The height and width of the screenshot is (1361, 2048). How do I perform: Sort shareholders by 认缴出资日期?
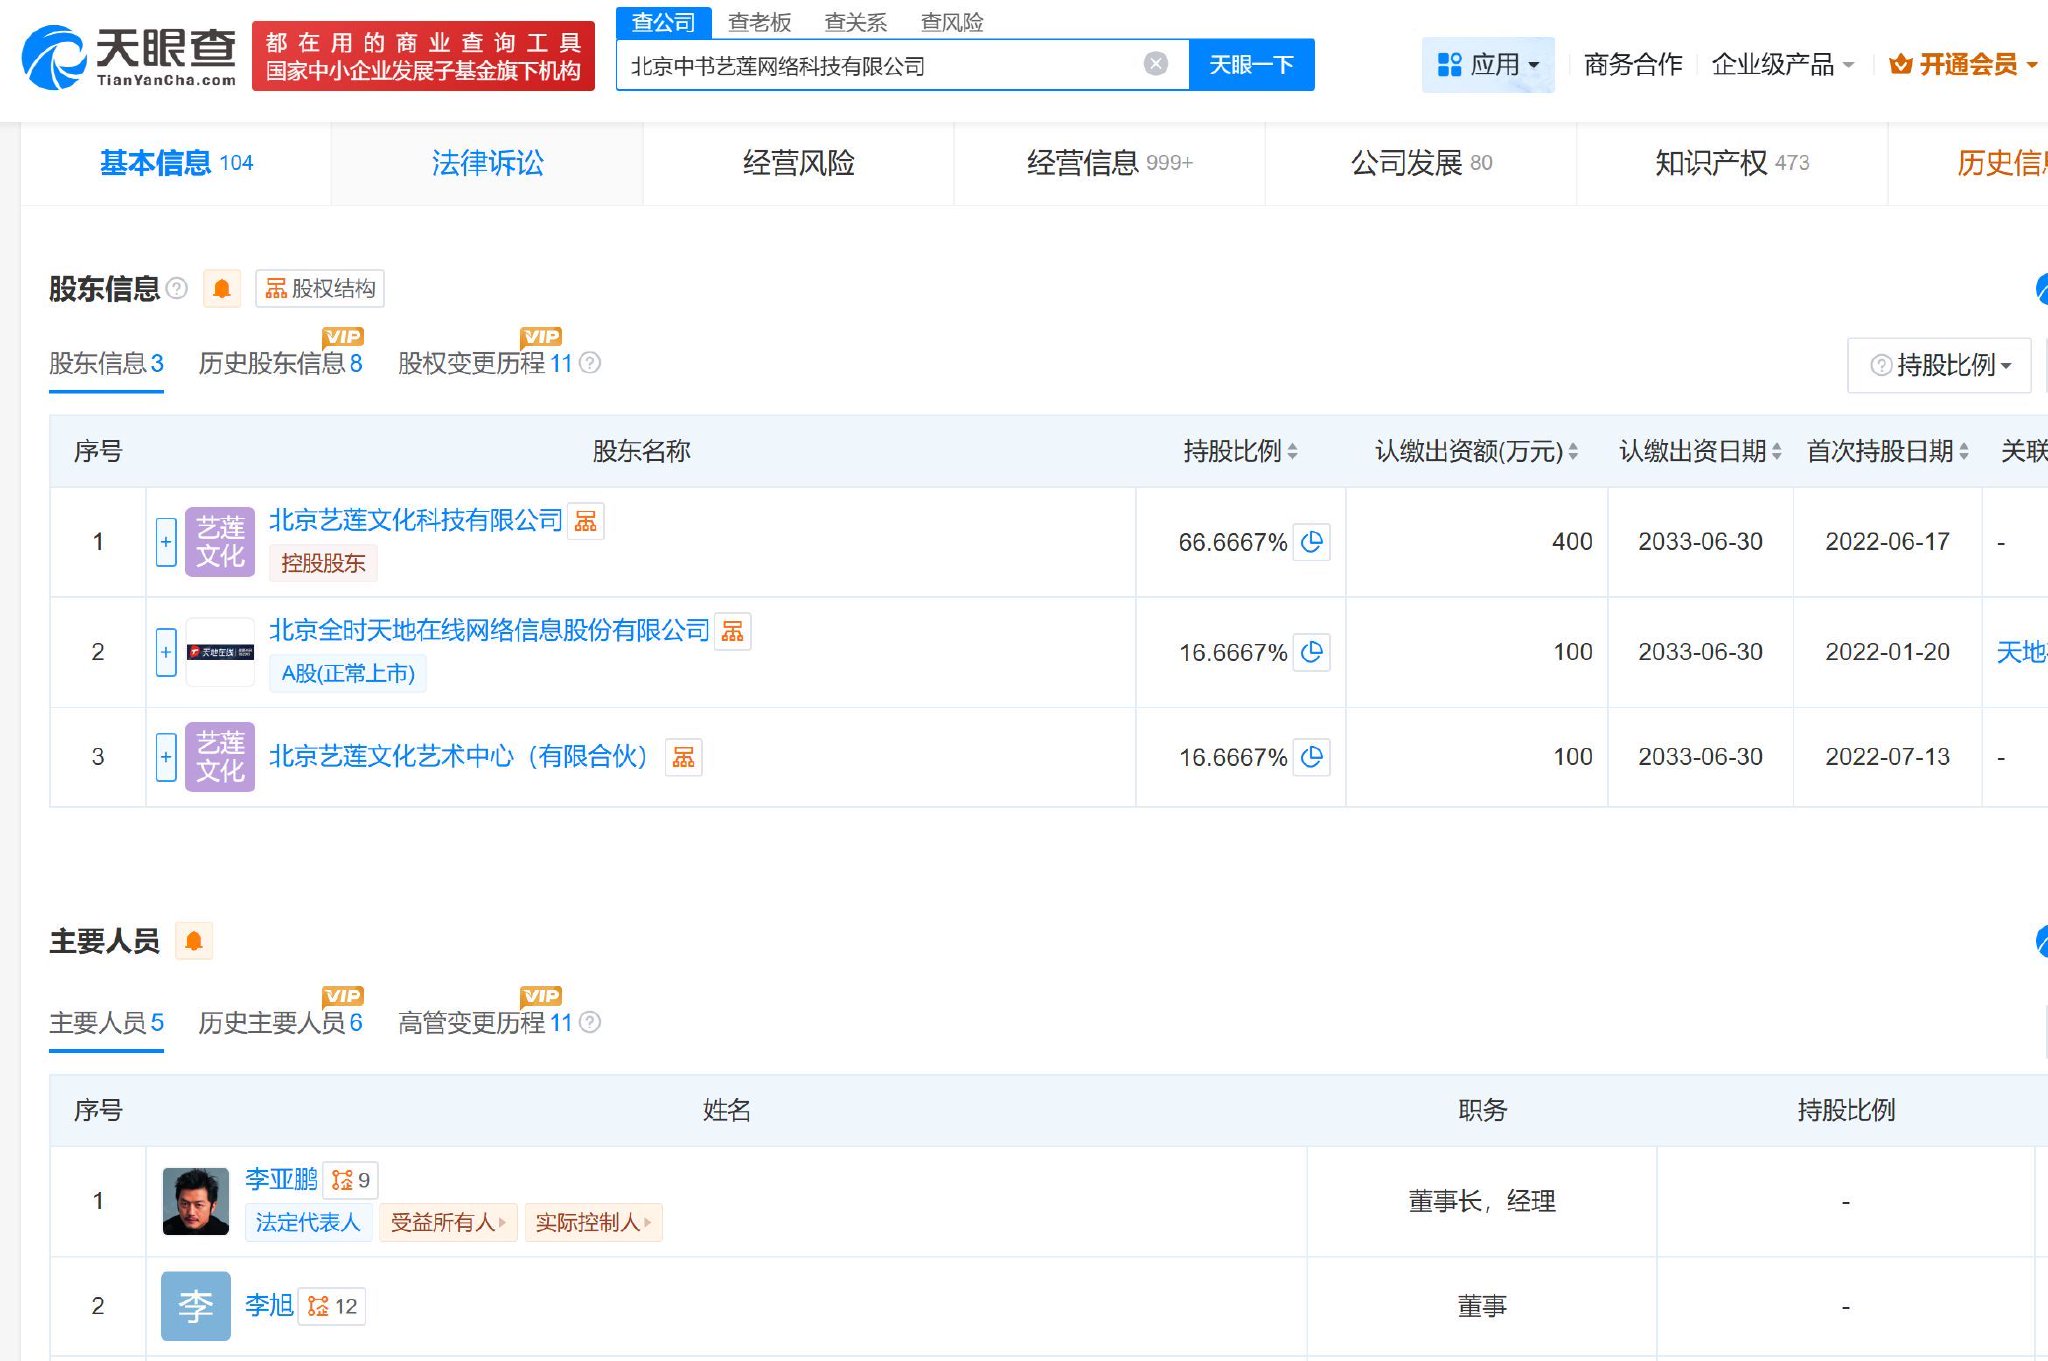tap(1778, 451)
